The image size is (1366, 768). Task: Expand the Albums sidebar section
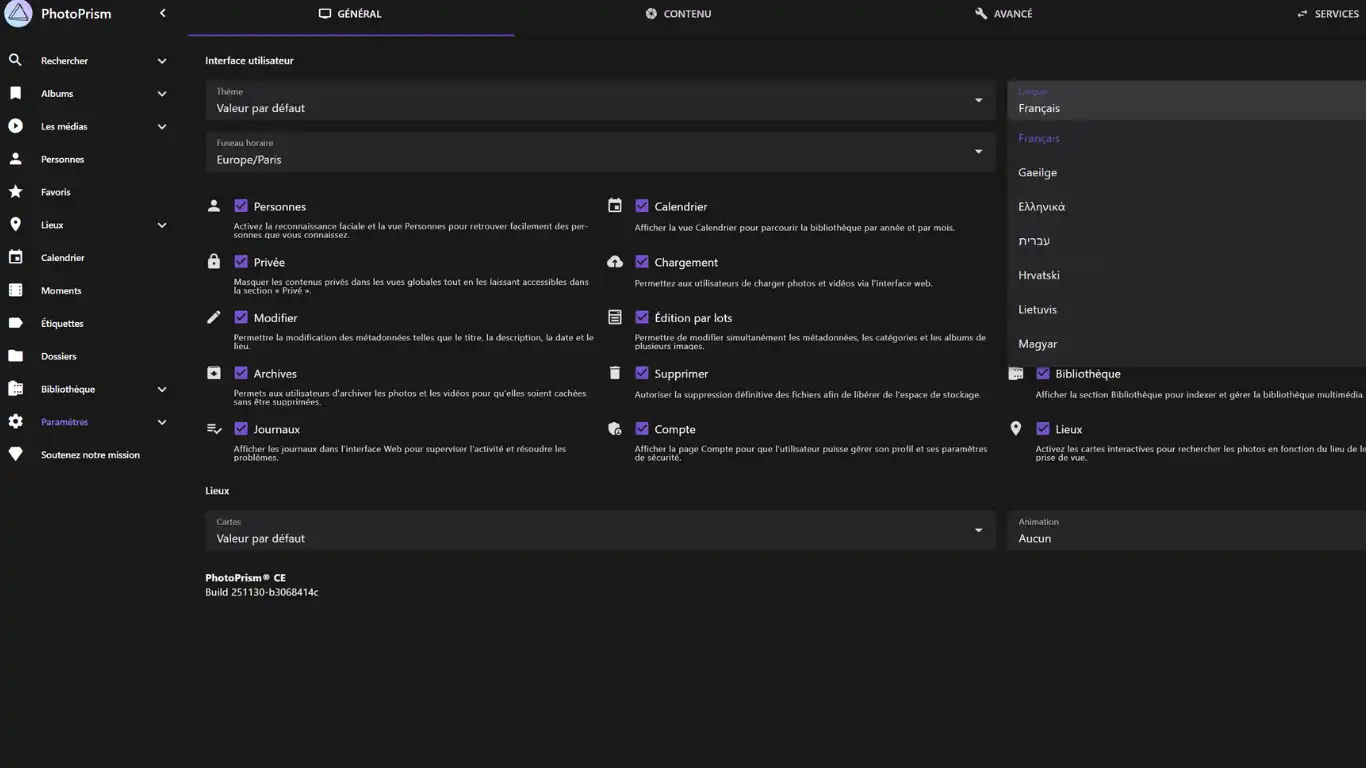point(161,94)
